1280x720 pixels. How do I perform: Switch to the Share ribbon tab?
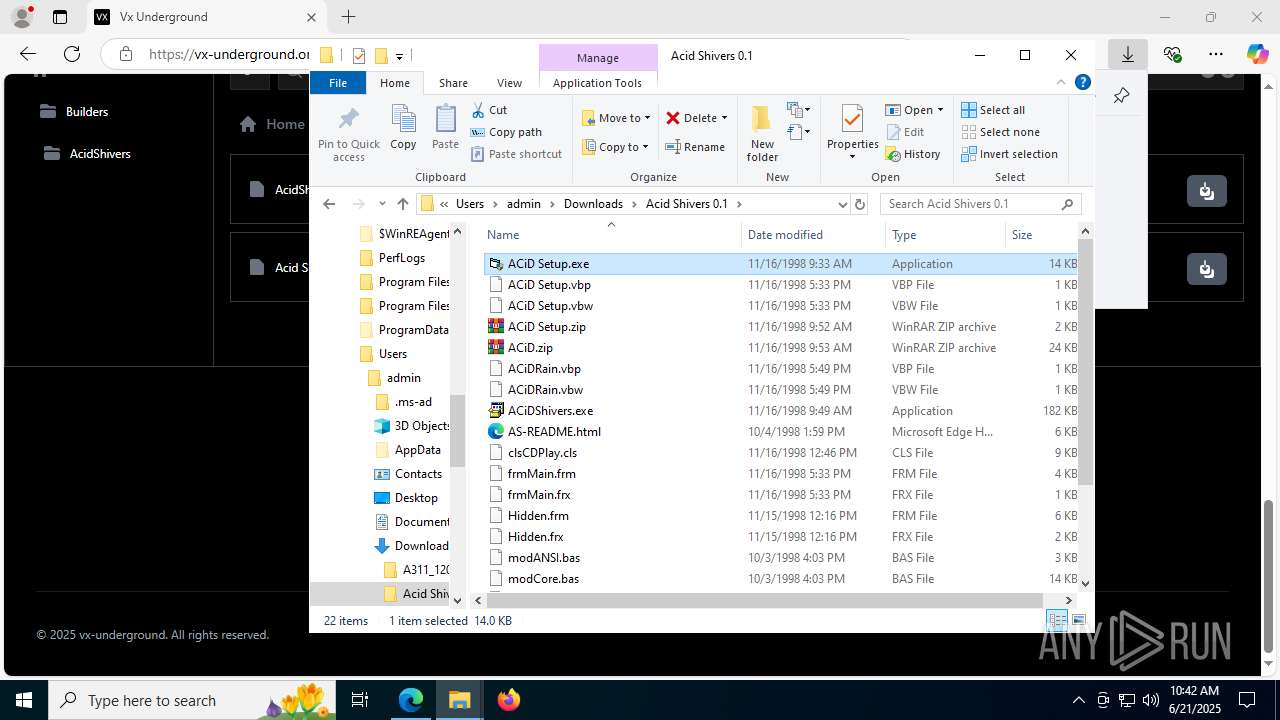(453, 83)
